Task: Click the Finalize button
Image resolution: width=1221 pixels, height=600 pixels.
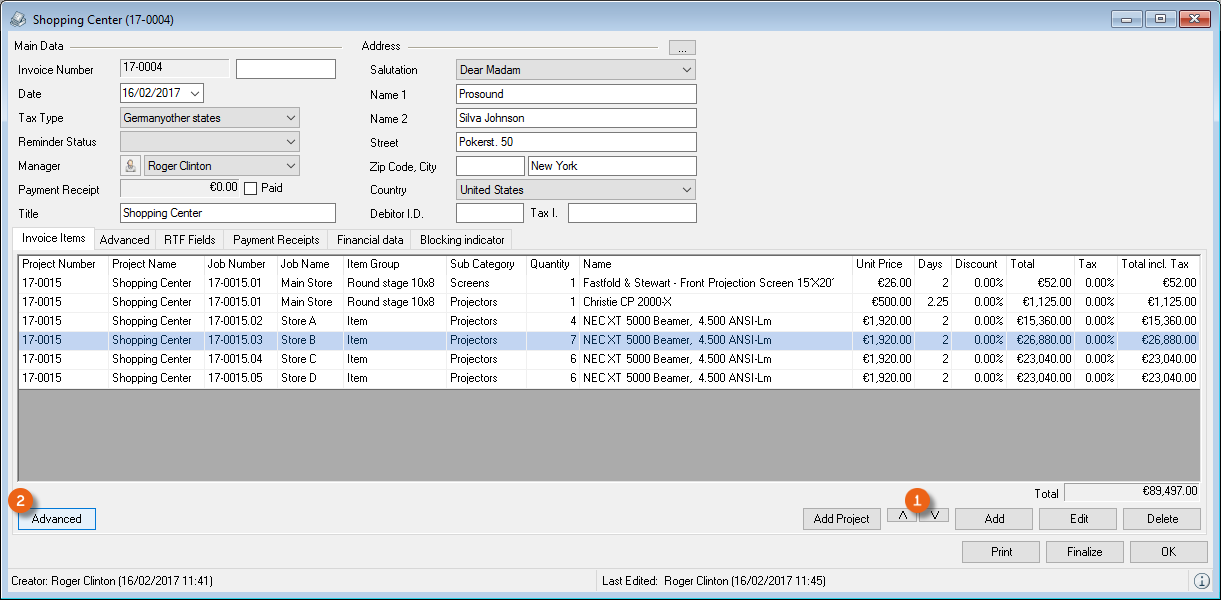Action: coord(1084,552)
